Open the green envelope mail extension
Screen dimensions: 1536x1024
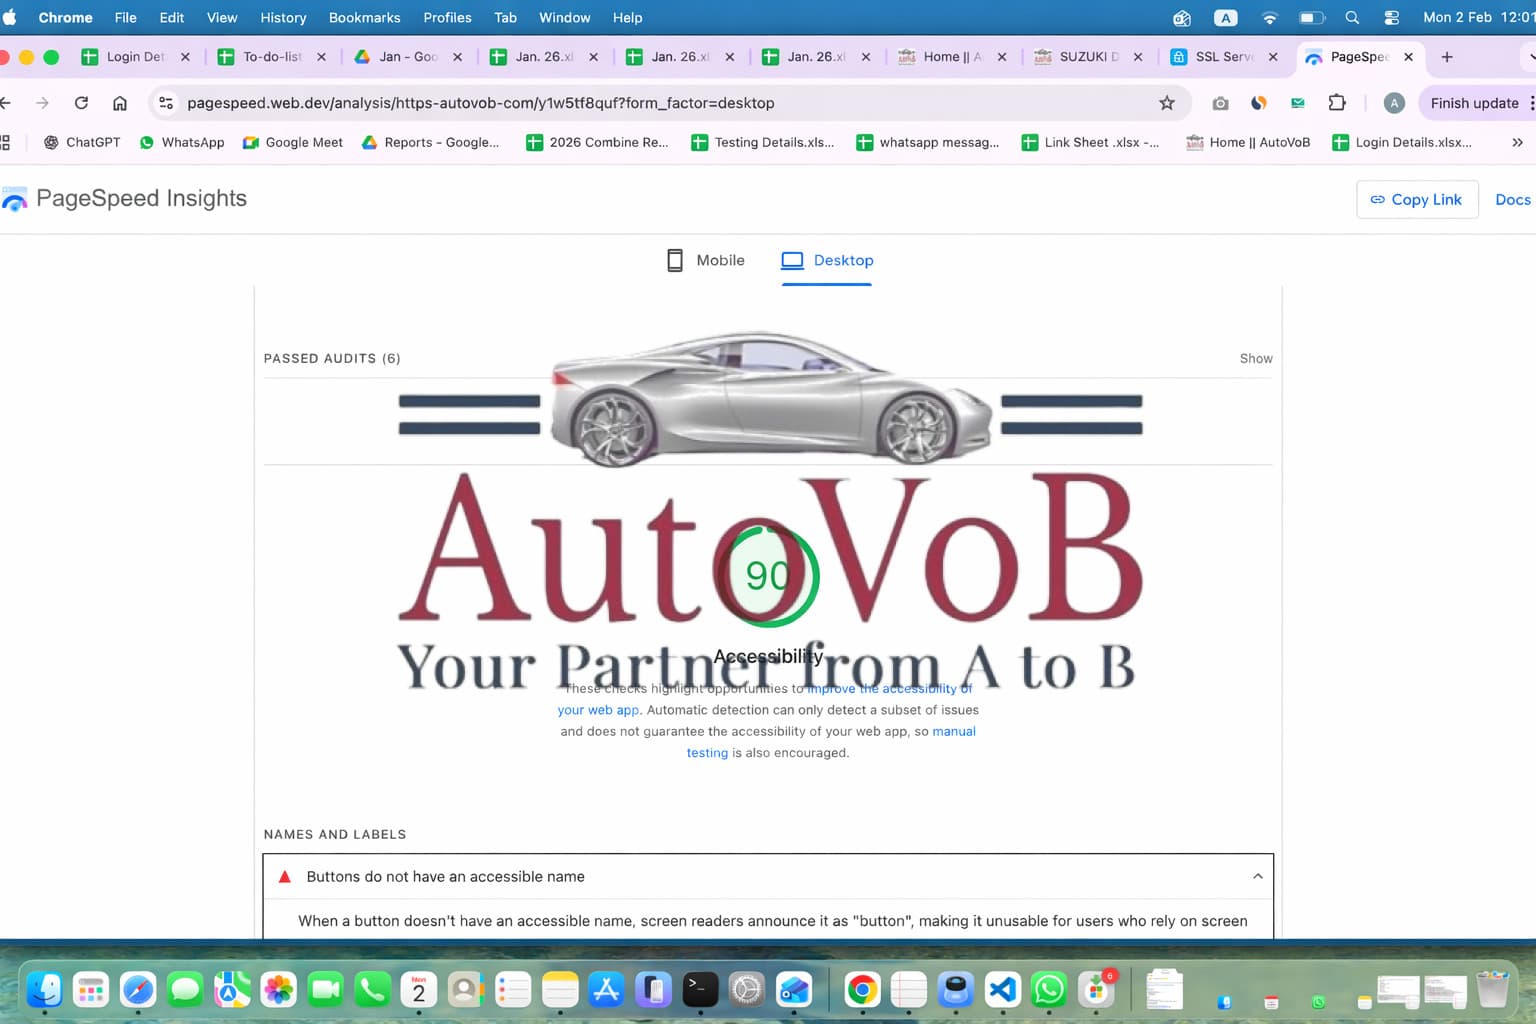[1298, 103]
